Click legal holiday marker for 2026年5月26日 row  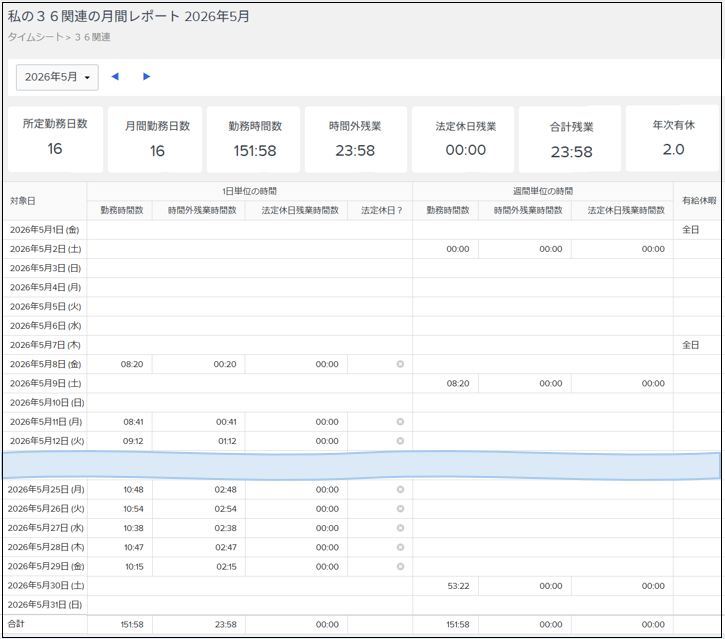(x=400, y=509)
